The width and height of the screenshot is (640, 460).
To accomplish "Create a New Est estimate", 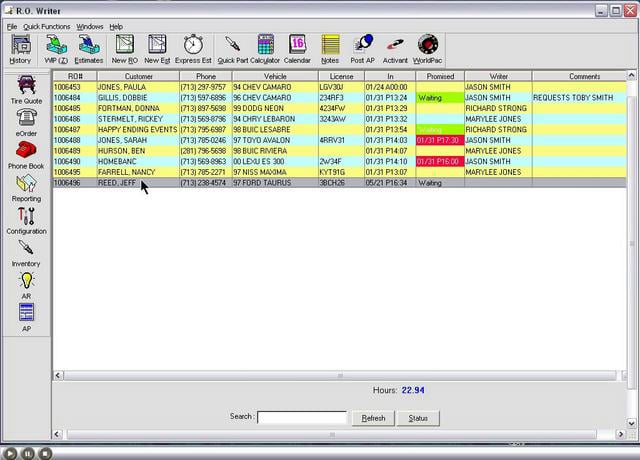I will click(157, 49).
